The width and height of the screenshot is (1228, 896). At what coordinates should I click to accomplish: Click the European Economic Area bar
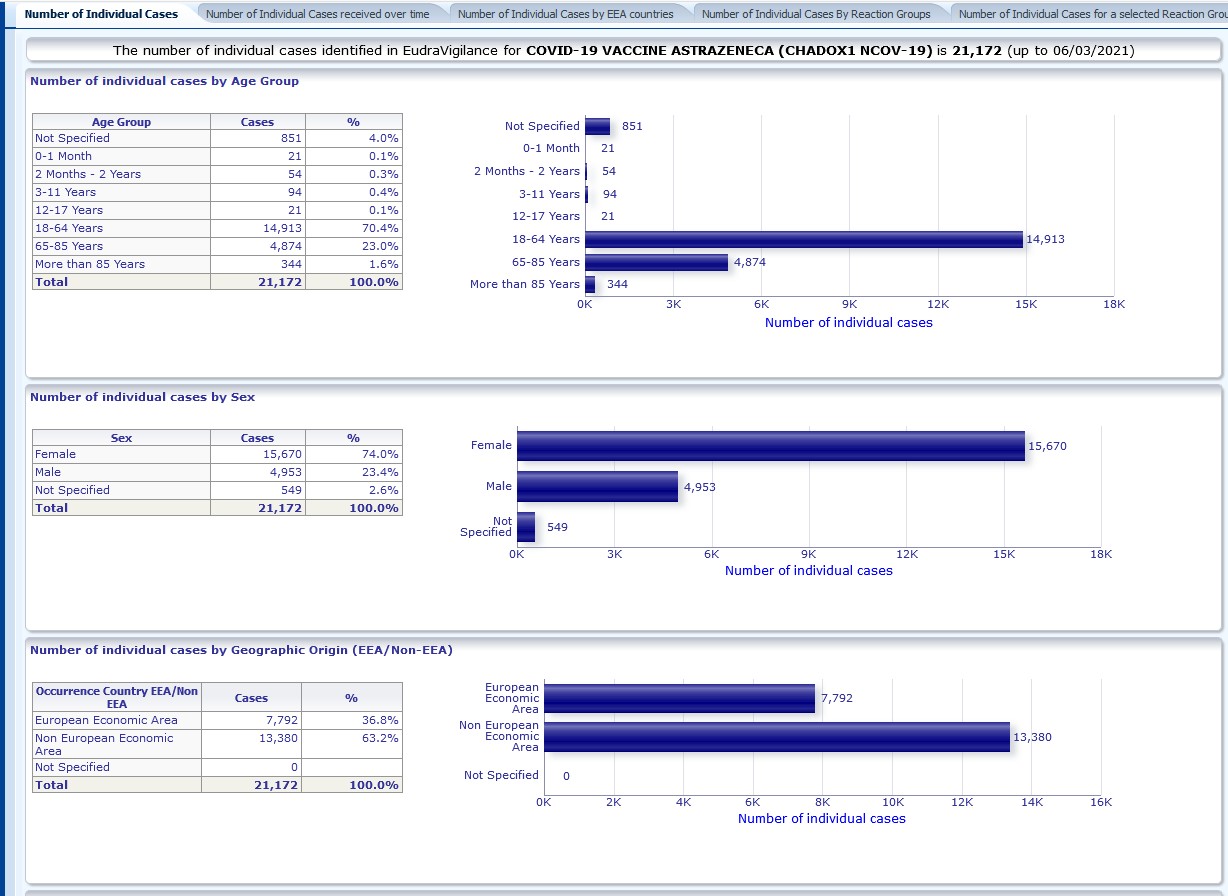679,698
